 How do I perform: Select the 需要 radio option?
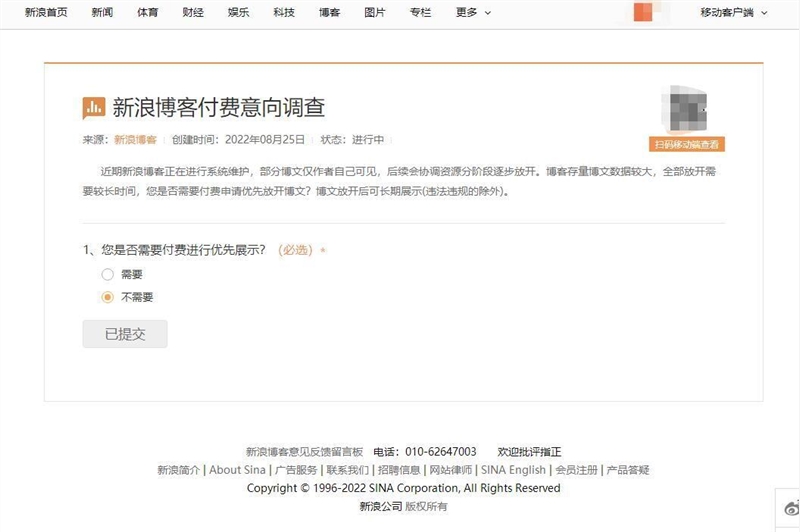pos(107,274)
